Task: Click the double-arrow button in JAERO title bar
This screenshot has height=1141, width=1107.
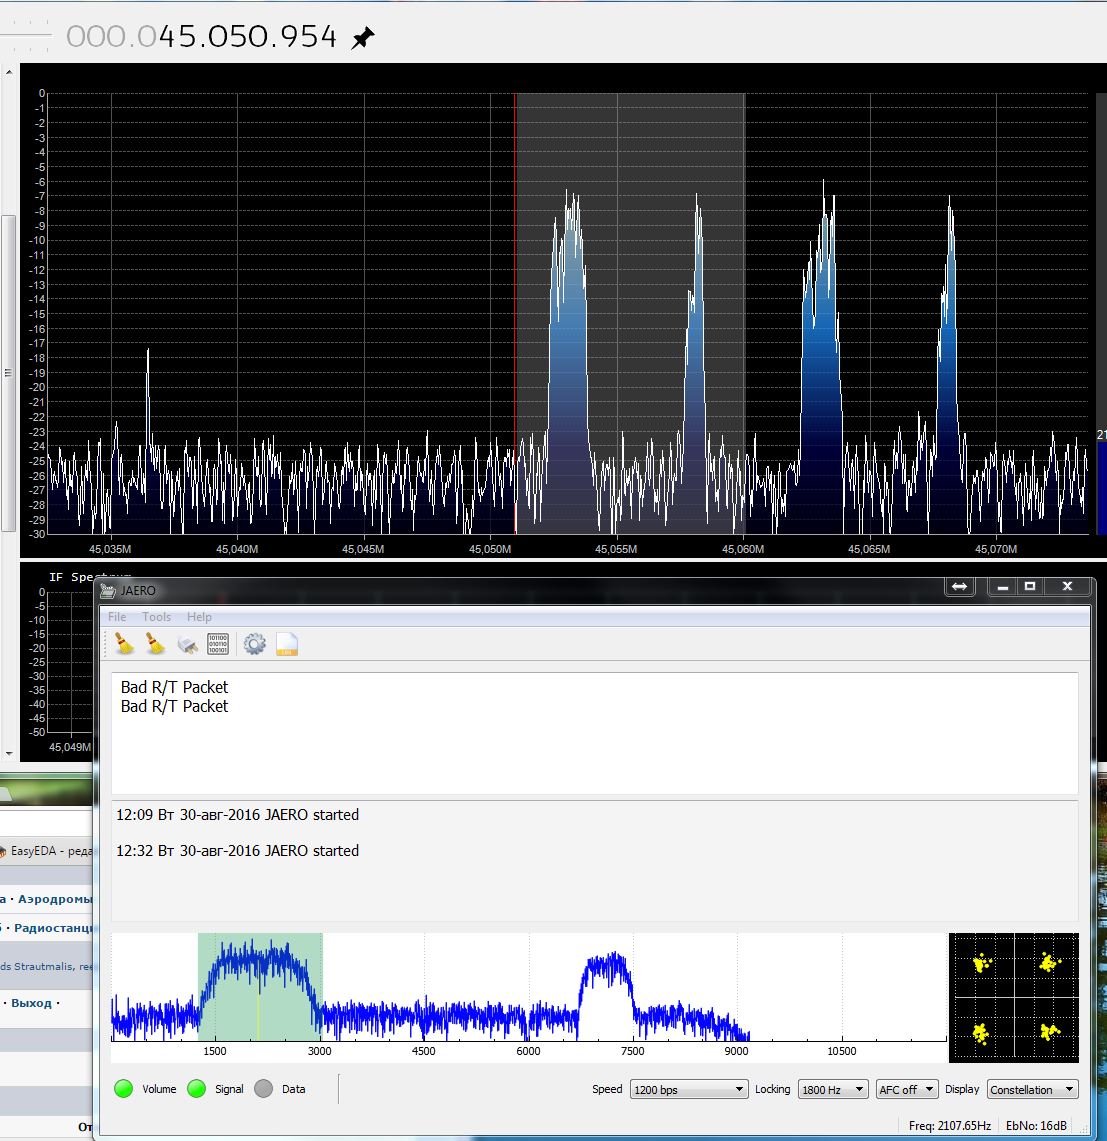Action: (959, 587)
